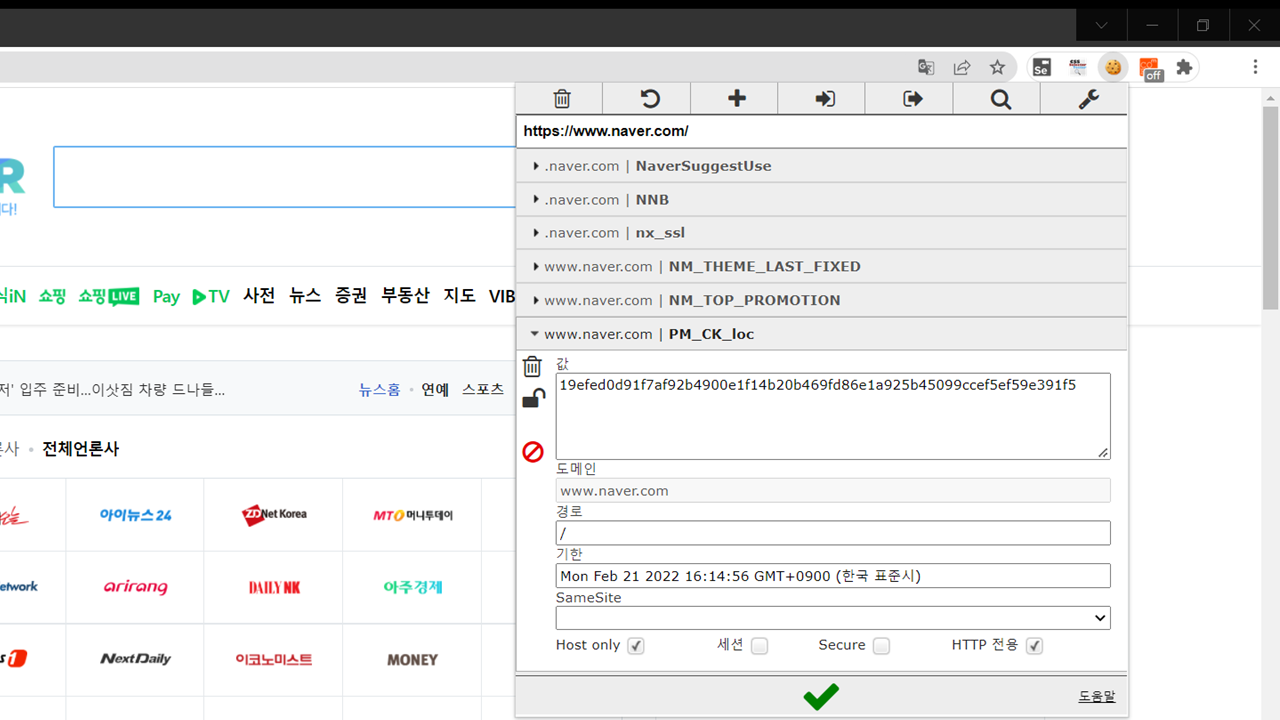Enable the 세션 (Session) checkbox

[x=759, y=646]
